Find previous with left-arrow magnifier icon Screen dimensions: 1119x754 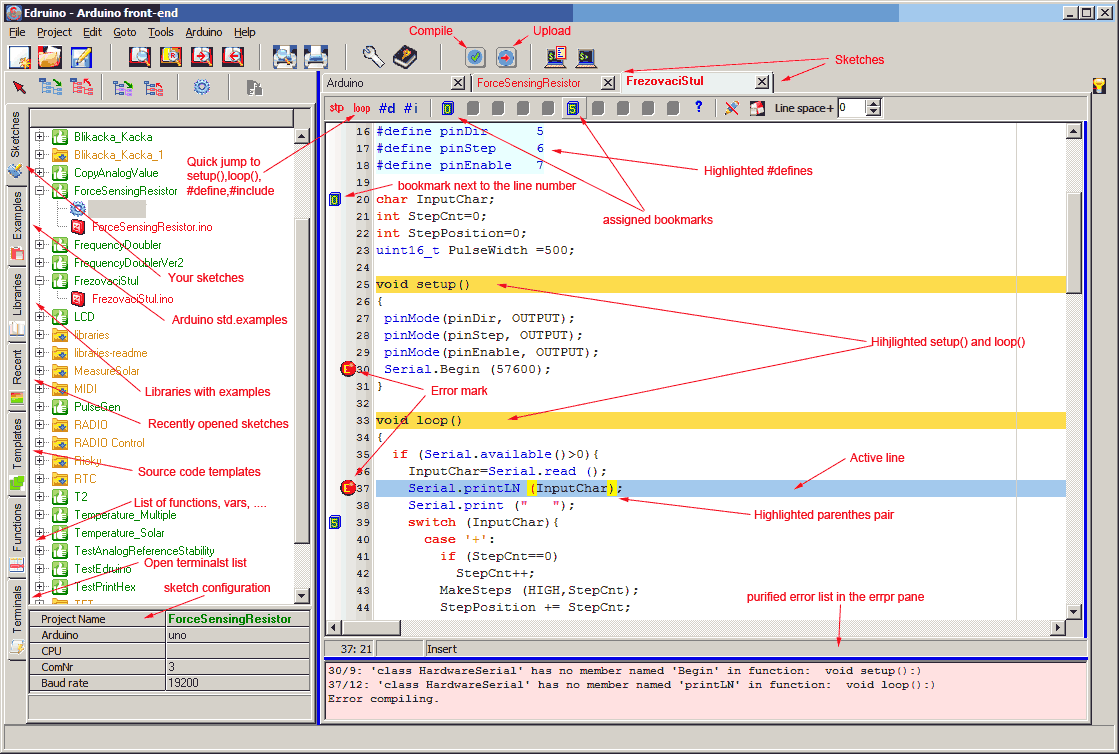[x=233, y=57]
